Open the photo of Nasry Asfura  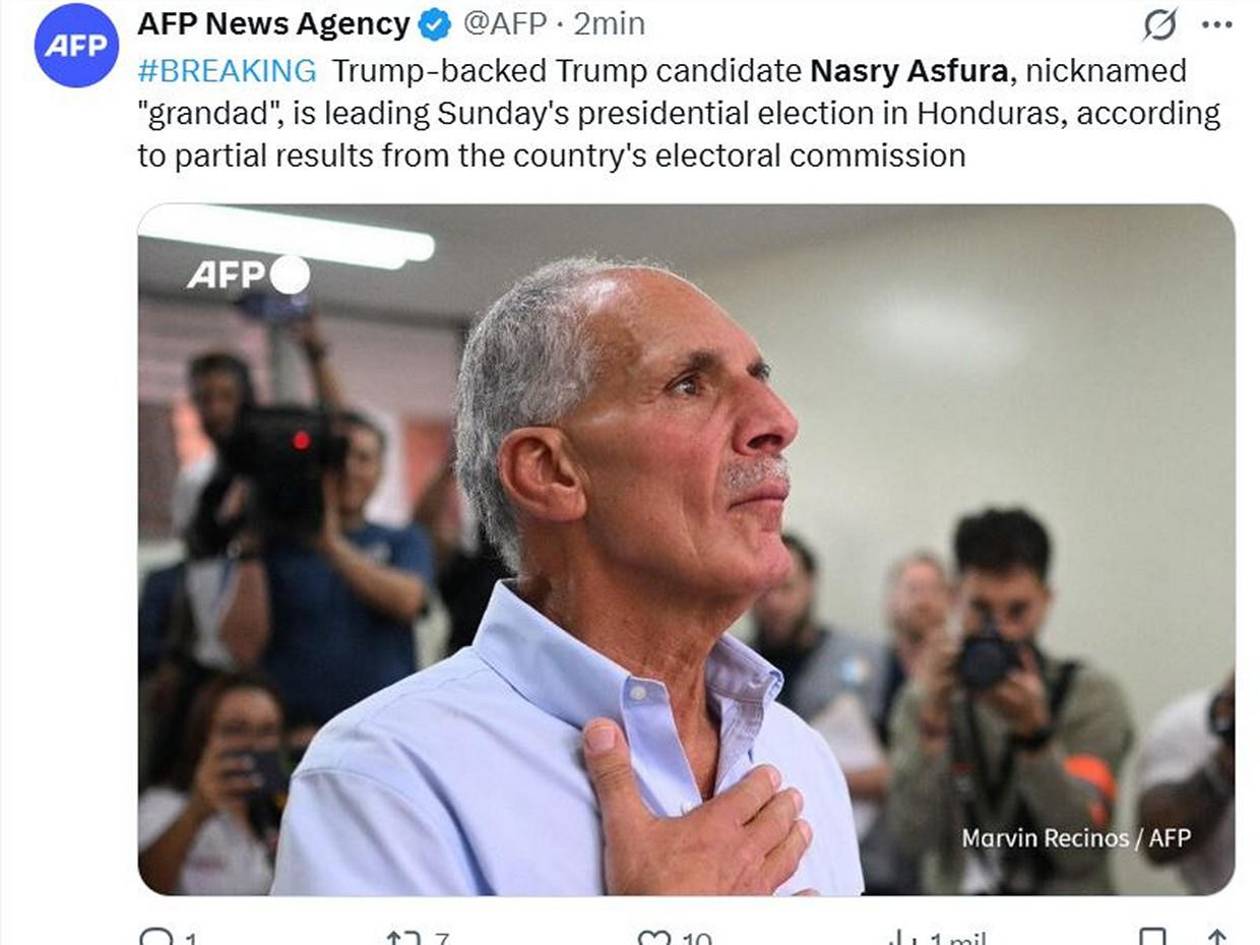[685, 549]
